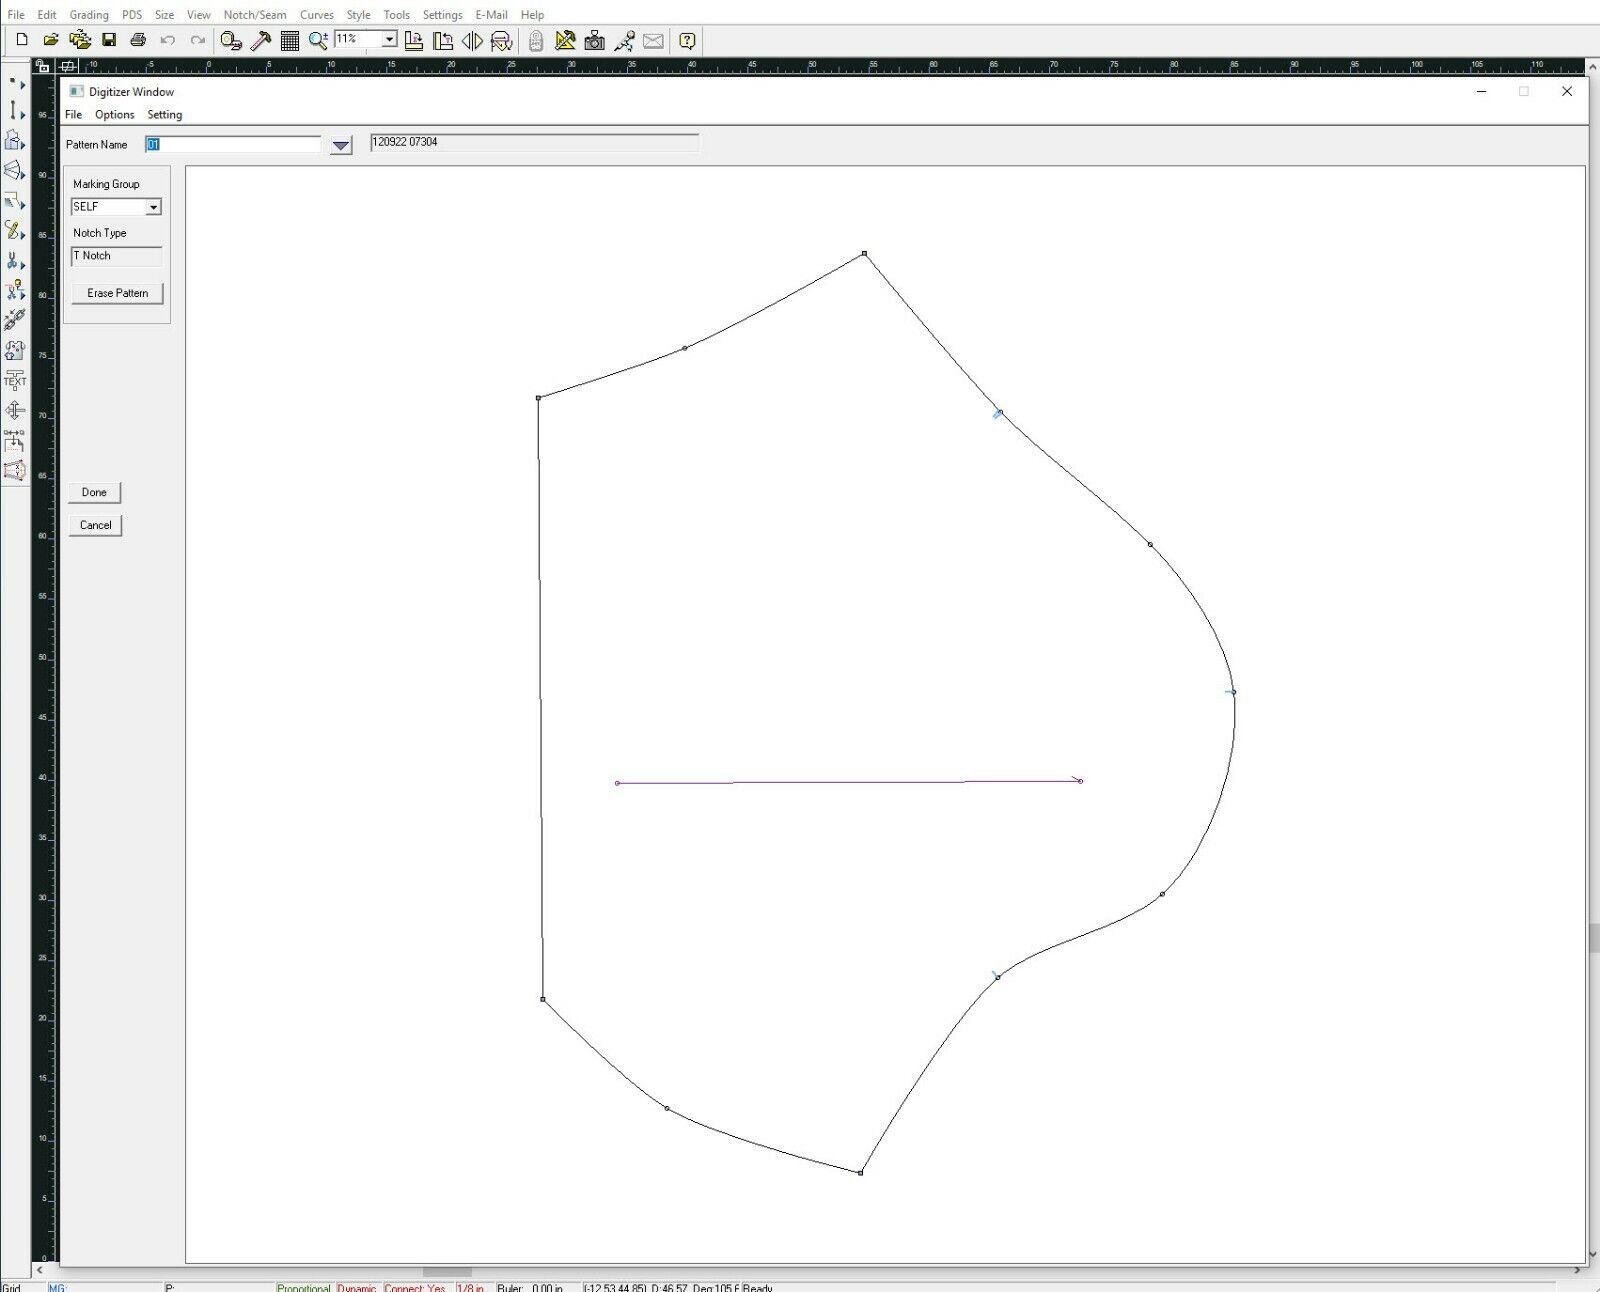Select the hammer tool icon
Image resolution: width=1600 pixels, height=1292 pixels.
point(261,40)
